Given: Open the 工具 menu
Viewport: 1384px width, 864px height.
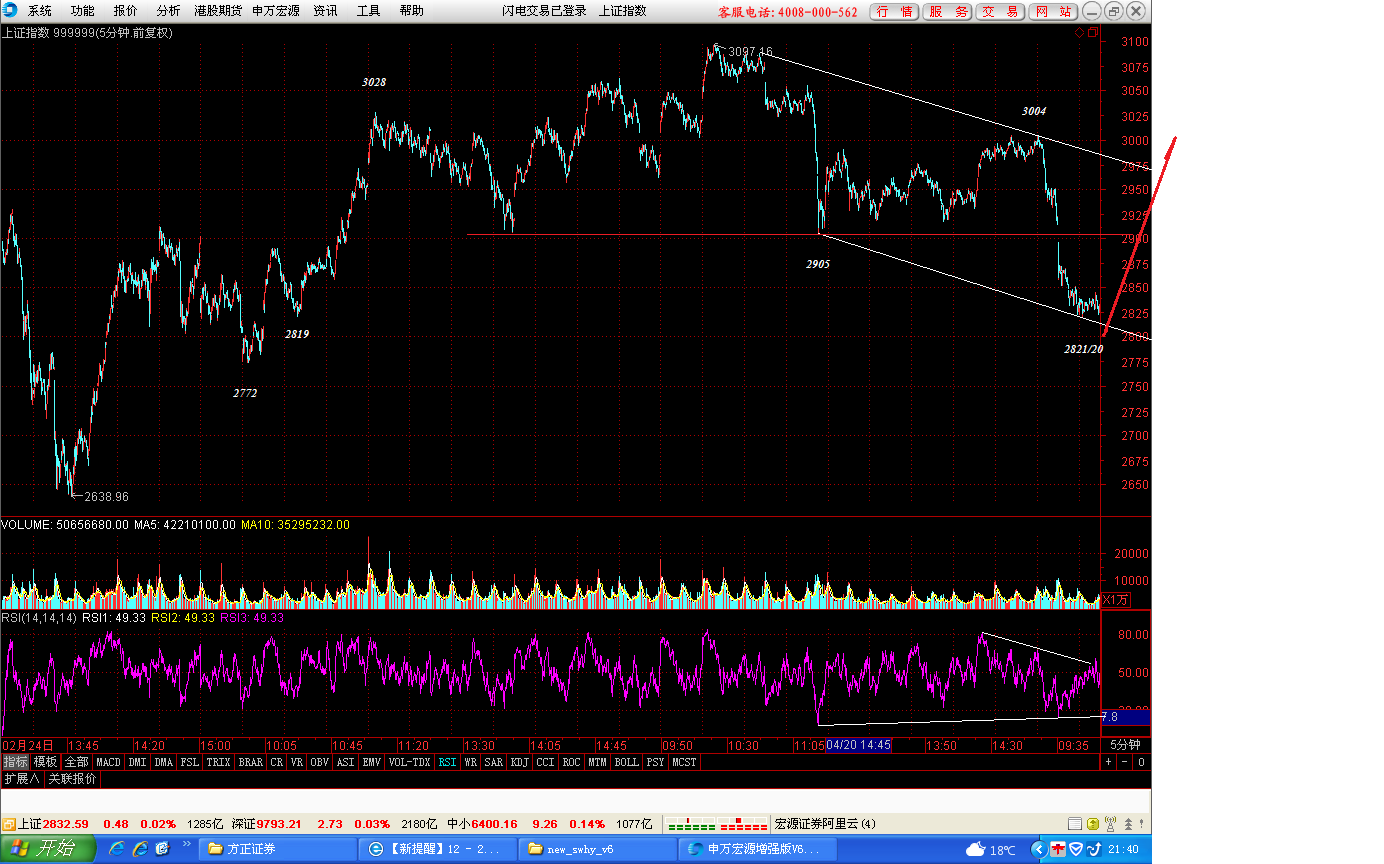Looking at the screenshot, I should click(x=369, y=11).
